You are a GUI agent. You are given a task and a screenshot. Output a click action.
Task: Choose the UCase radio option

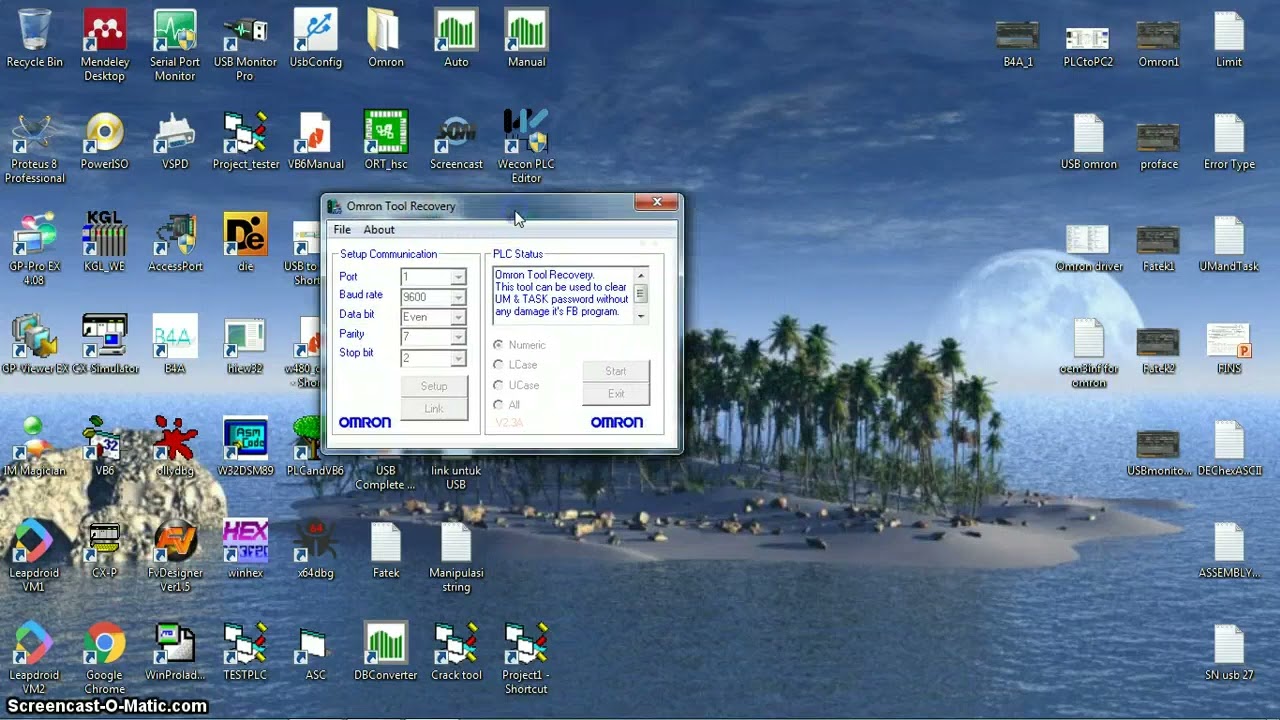[x=498, y=385]
